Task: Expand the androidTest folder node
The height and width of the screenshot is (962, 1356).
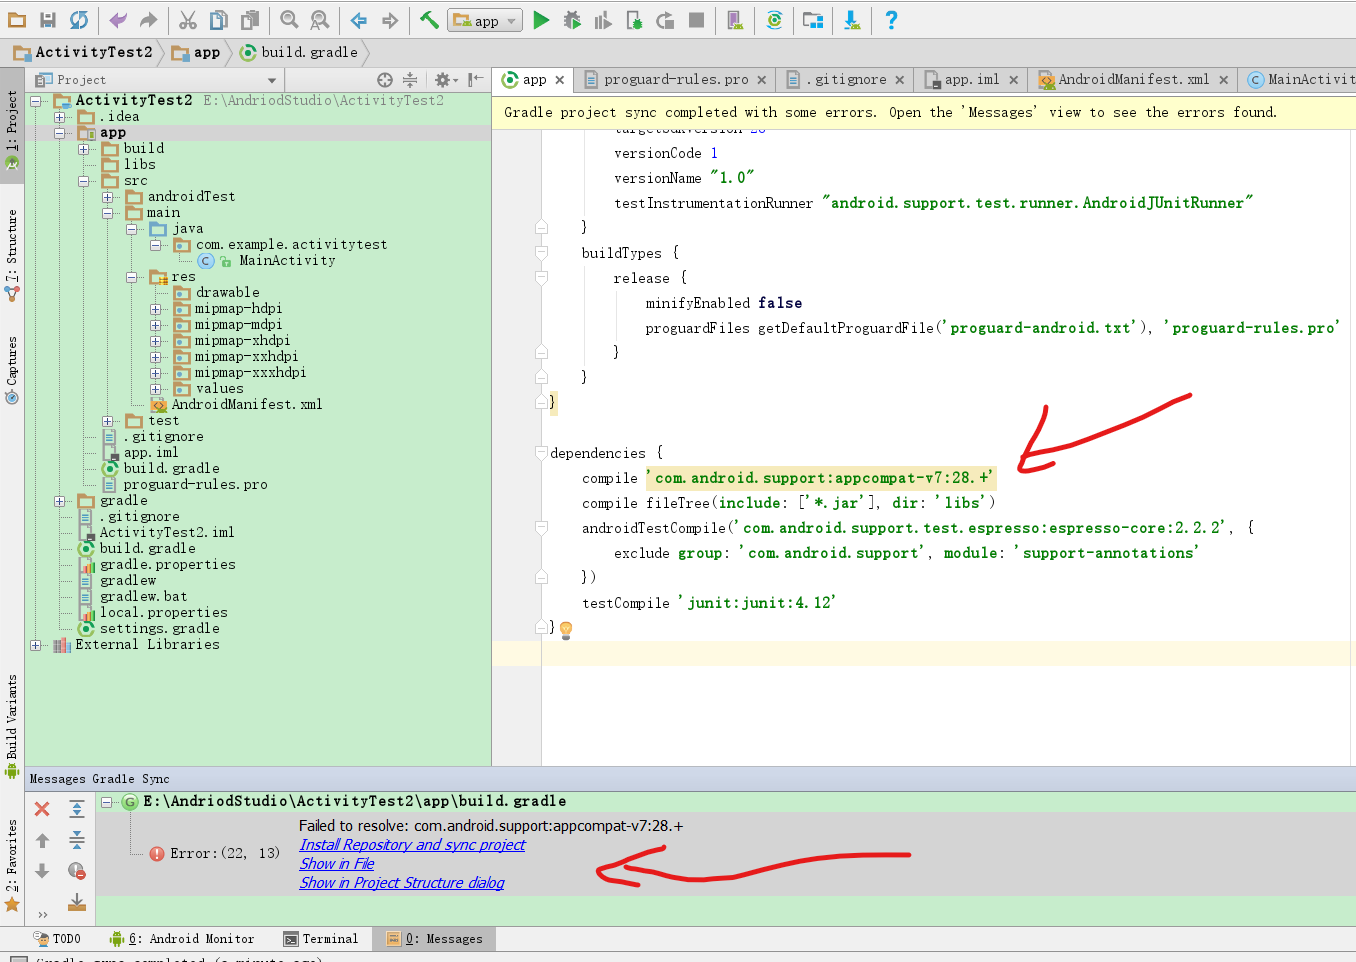Action: click(108, 197)
